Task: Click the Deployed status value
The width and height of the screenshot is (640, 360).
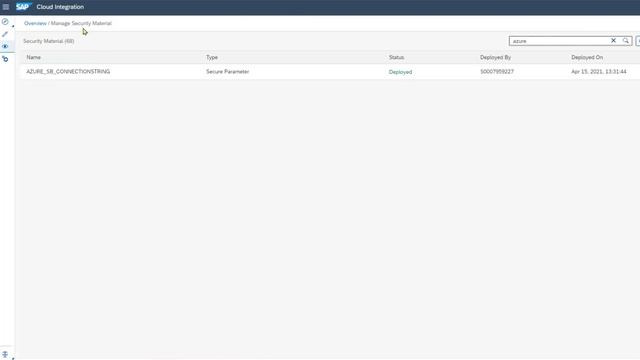Action: point(400,72)
